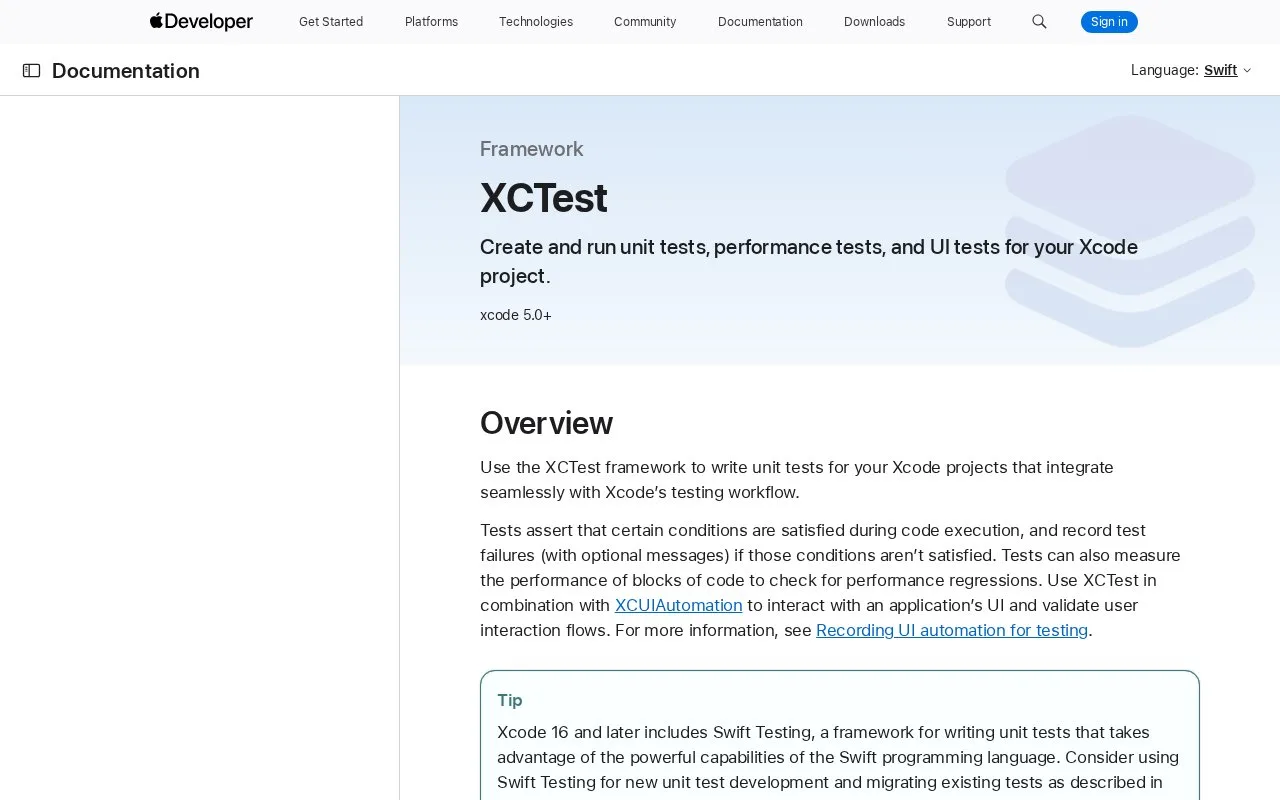The image size is (1280, 800).
Task: Click the Tip label in callout
Action: 510,700
